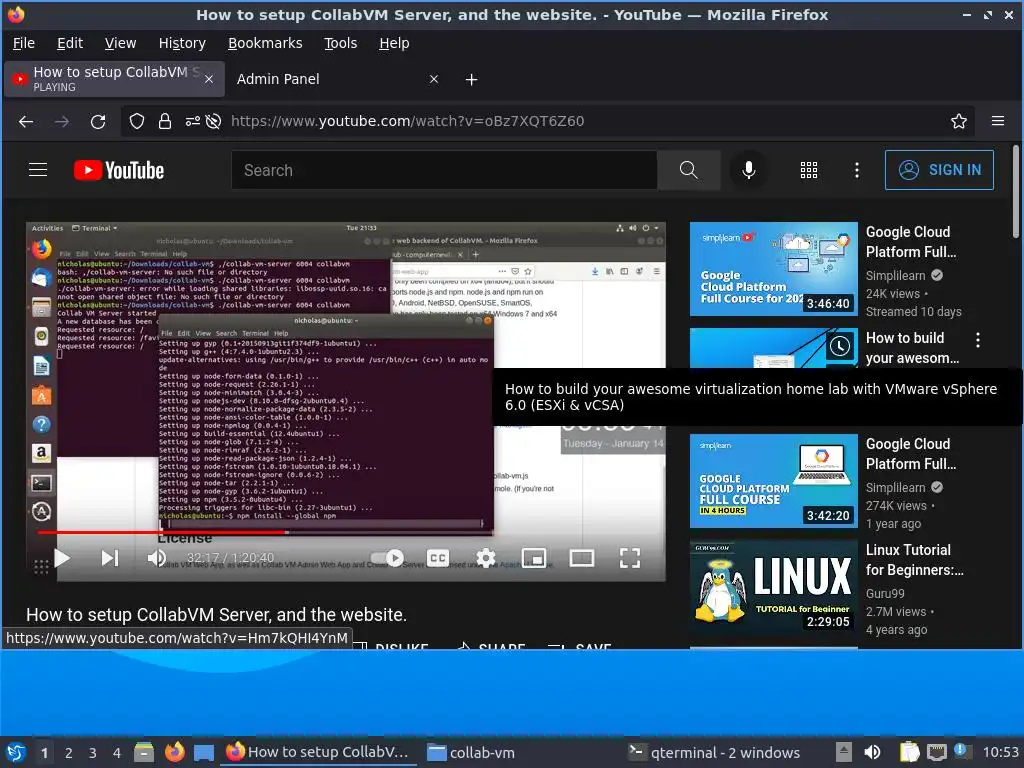Image resolution: width=1024 pixels, height=768 pixels.
Task: View site security via the padlock icon
Action: click(165, 121)
